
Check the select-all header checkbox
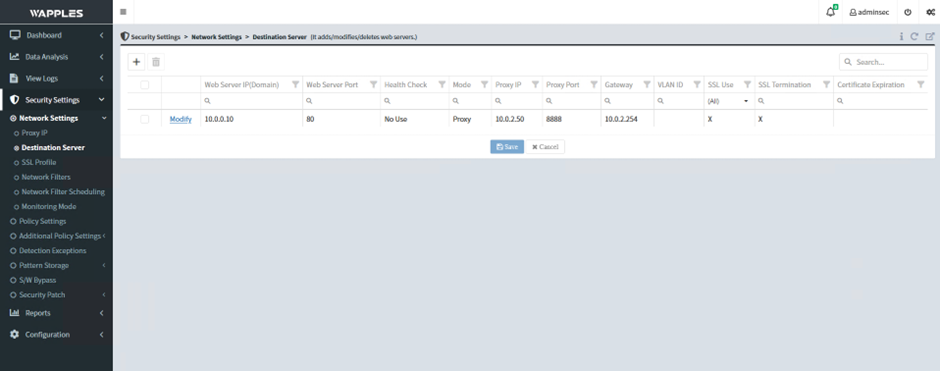144,85
